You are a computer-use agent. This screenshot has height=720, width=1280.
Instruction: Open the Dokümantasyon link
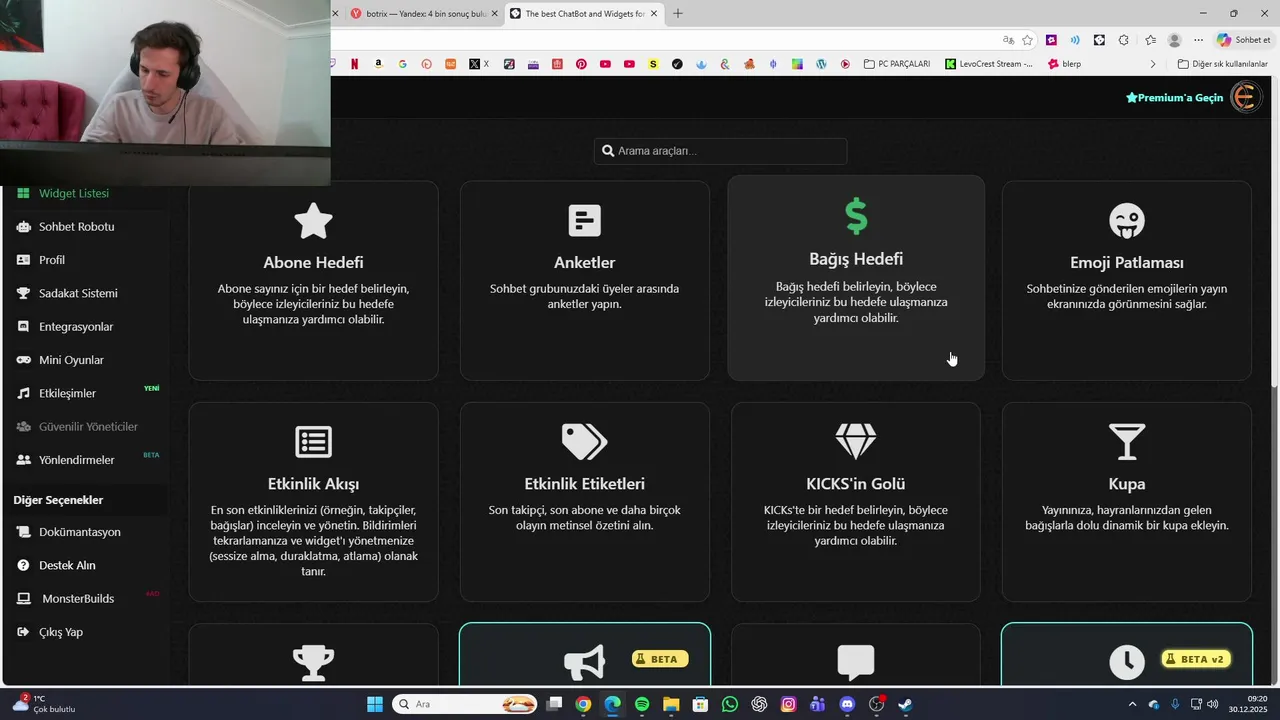(x=80, y=532)
